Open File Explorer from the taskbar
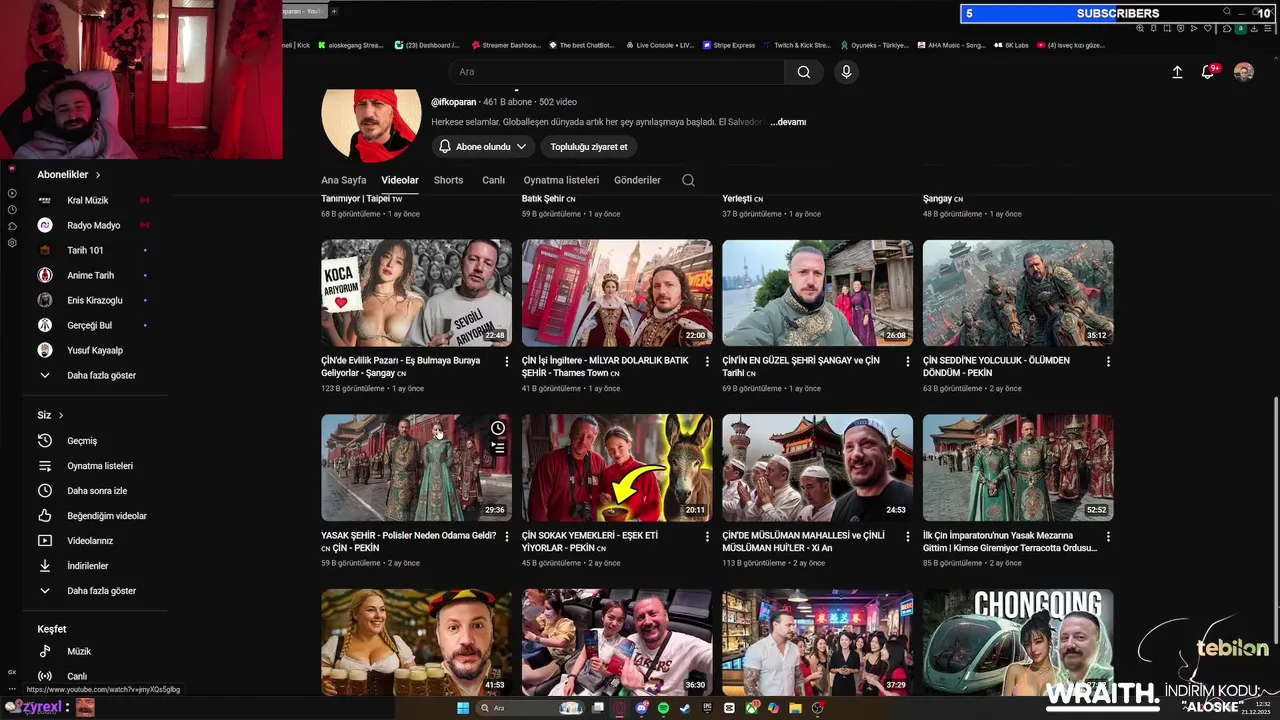Screen dimensions: 1280x720 (x=795, y=708)
